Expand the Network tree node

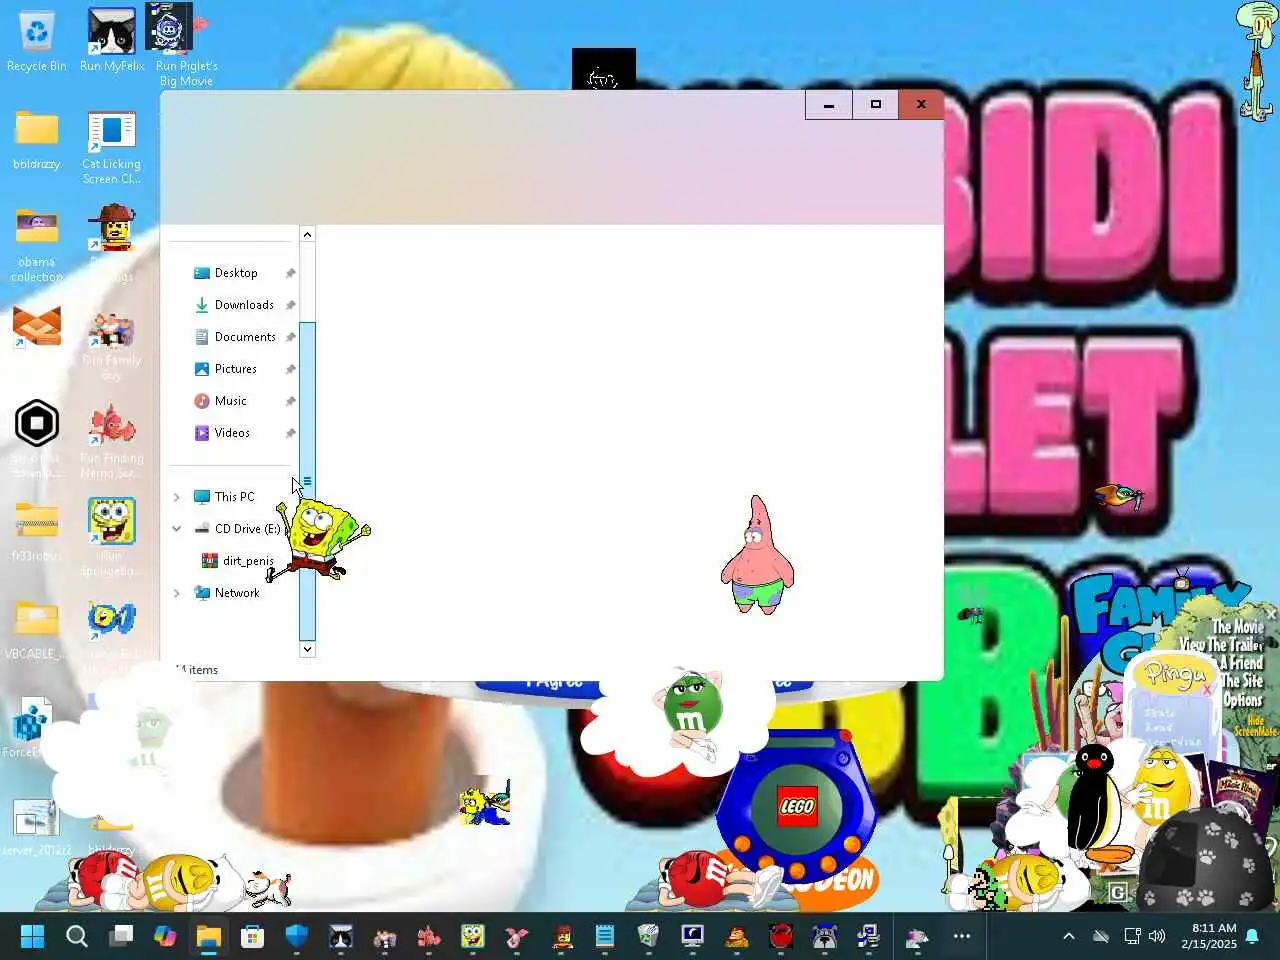177,593
